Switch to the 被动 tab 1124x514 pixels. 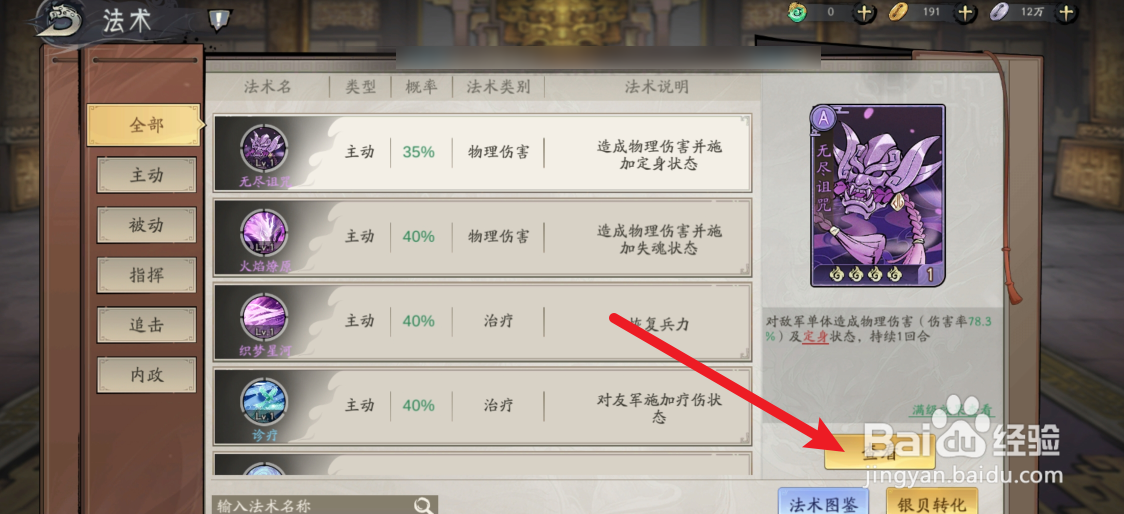point(146,226)
